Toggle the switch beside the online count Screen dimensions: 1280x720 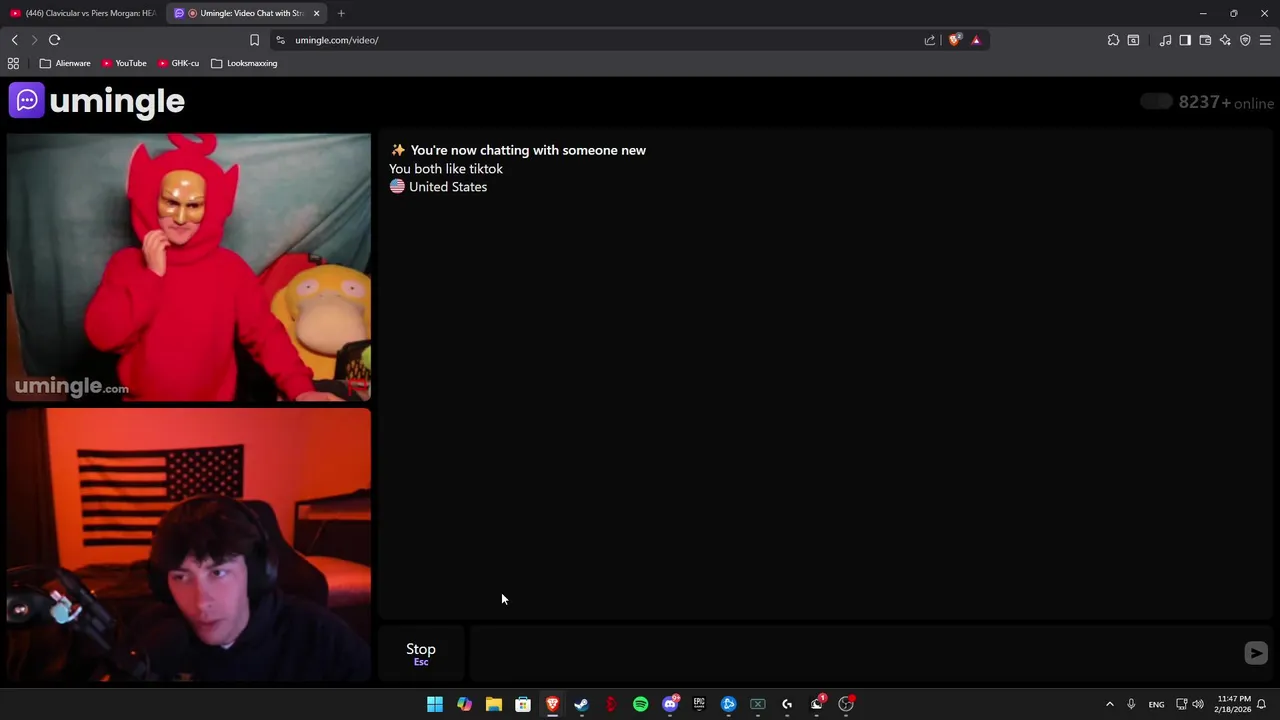point(1156,101)
